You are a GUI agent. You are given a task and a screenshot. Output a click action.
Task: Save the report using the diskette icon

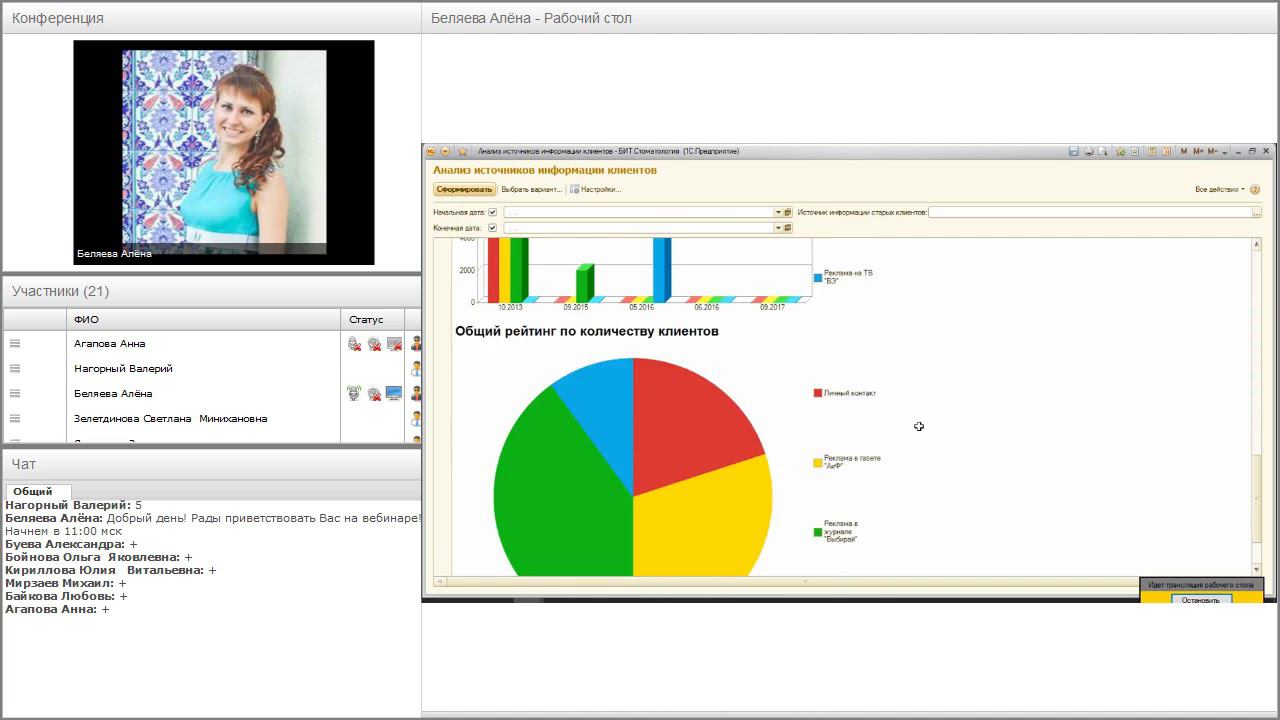(x=1074, y=152)
